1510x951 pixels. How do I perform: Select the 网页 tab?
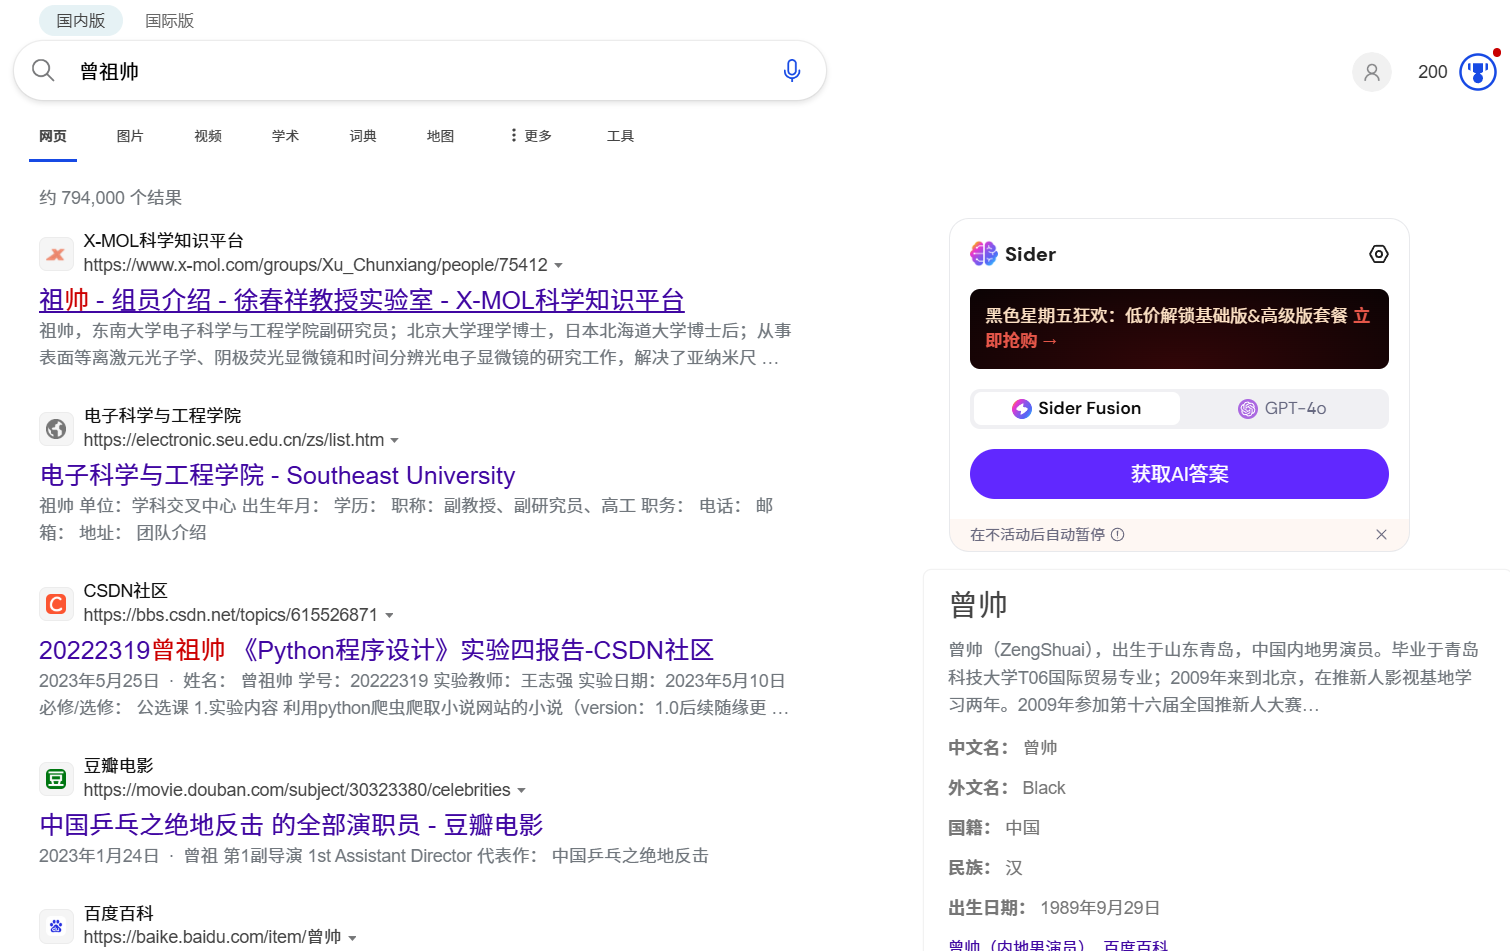53,136
